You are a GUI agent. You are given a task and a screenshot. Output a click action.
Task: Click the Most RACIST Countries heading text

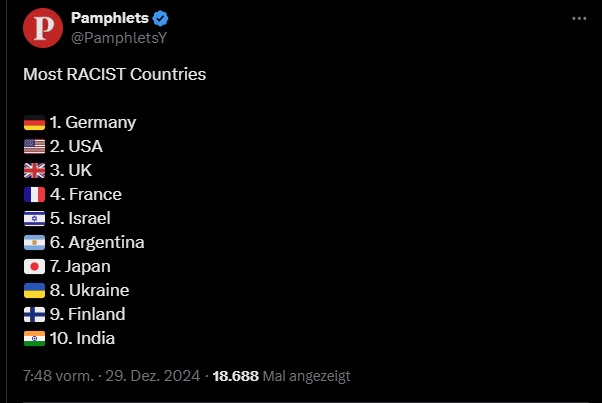tap(114, 74)
